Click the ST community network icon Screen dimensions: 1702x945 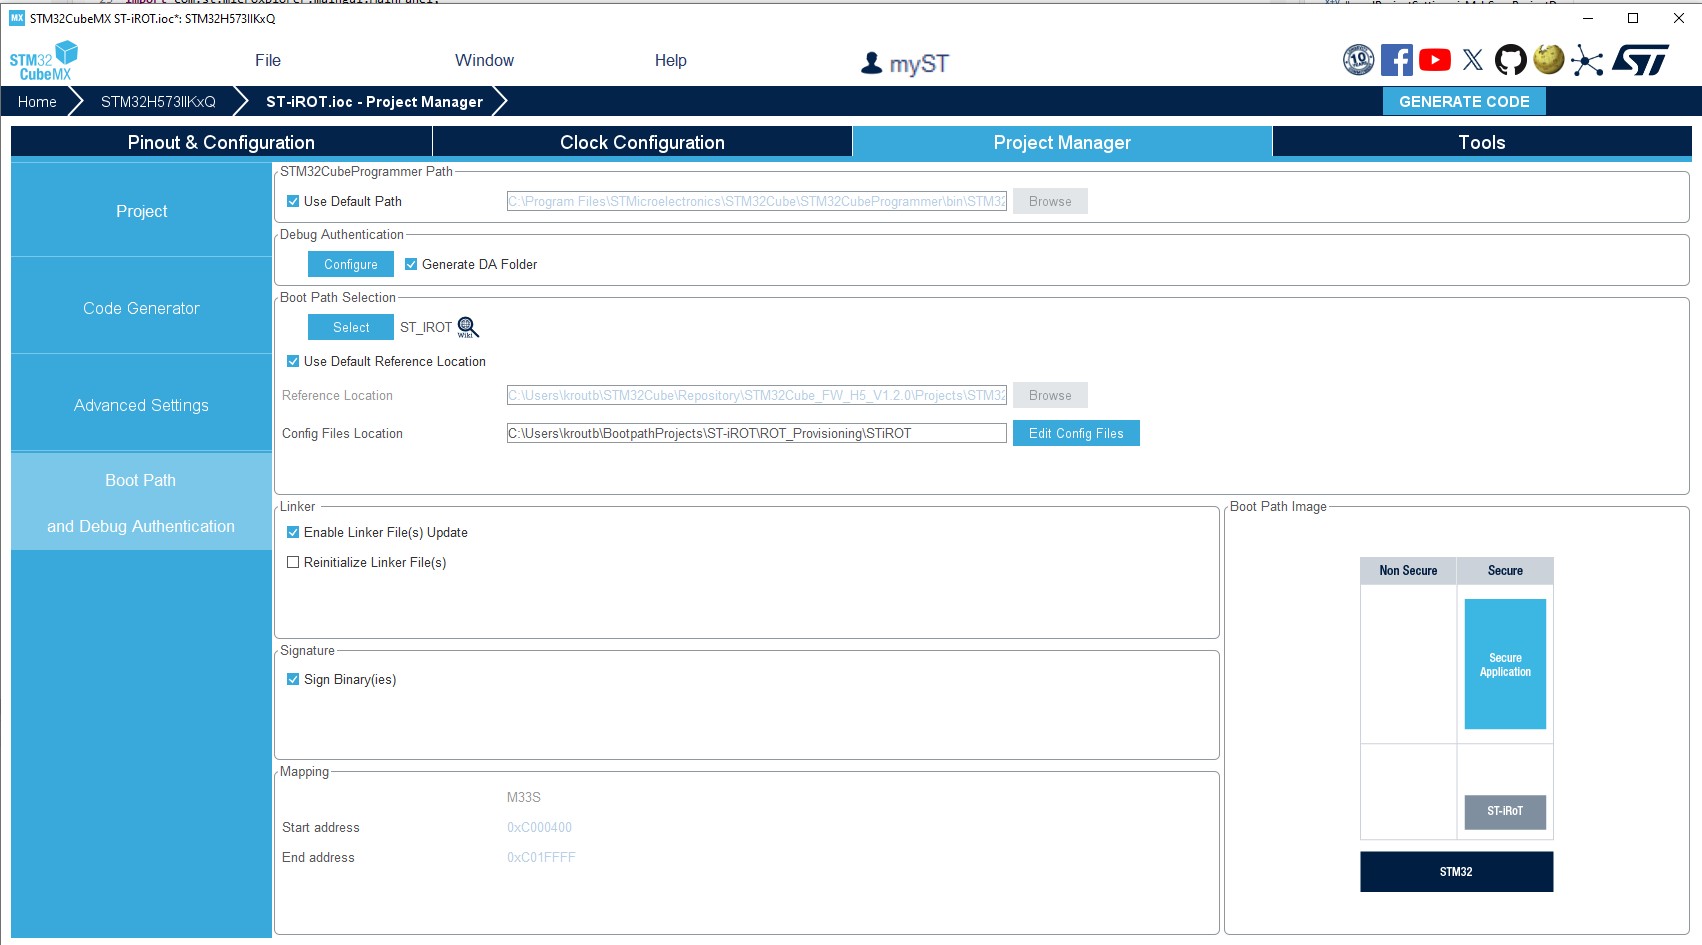1587,60
